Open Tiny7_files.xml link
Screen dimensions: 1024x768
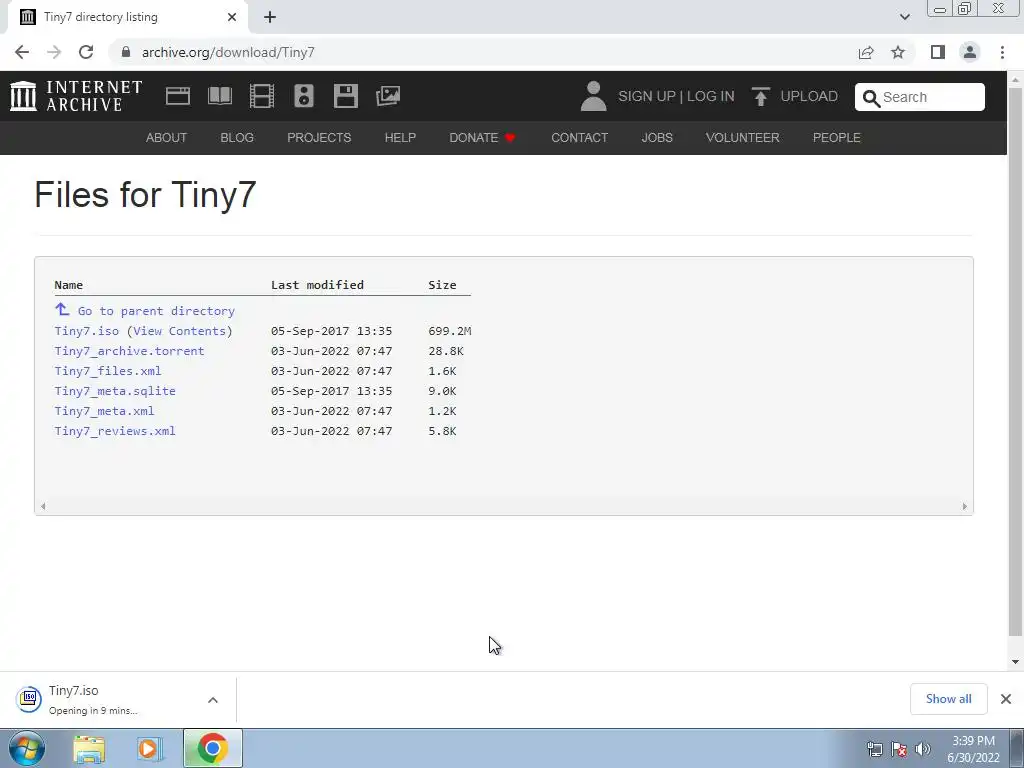coord(108,371)
